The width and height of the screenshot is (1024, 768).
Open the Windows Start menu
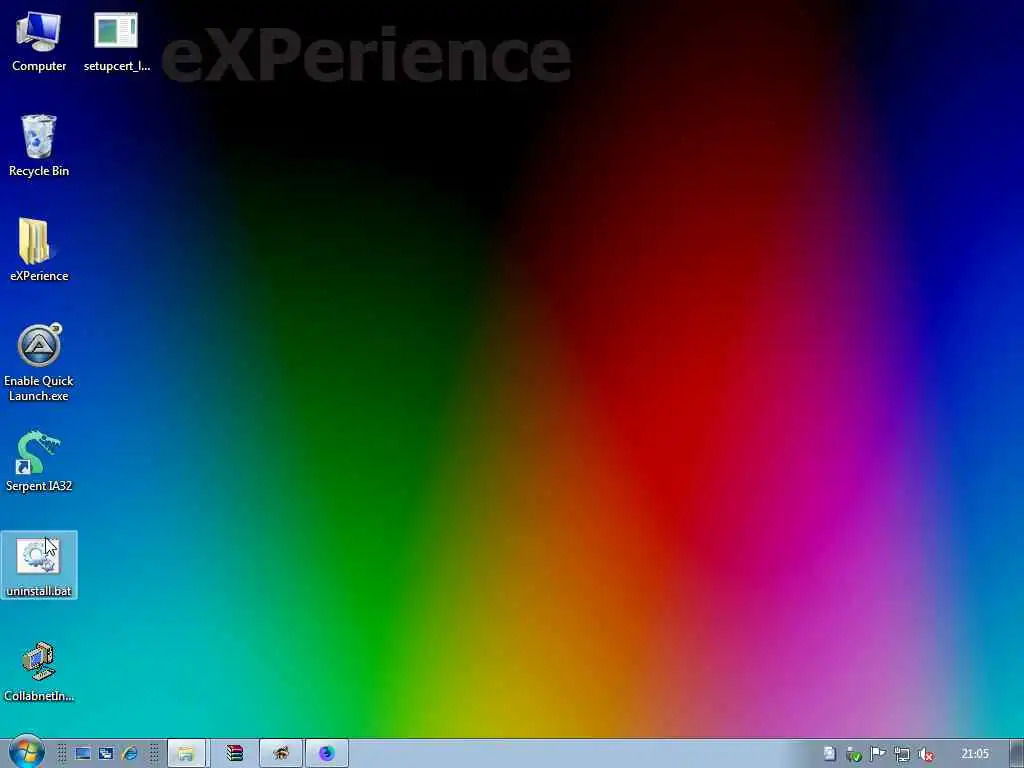tap(26, 752)
